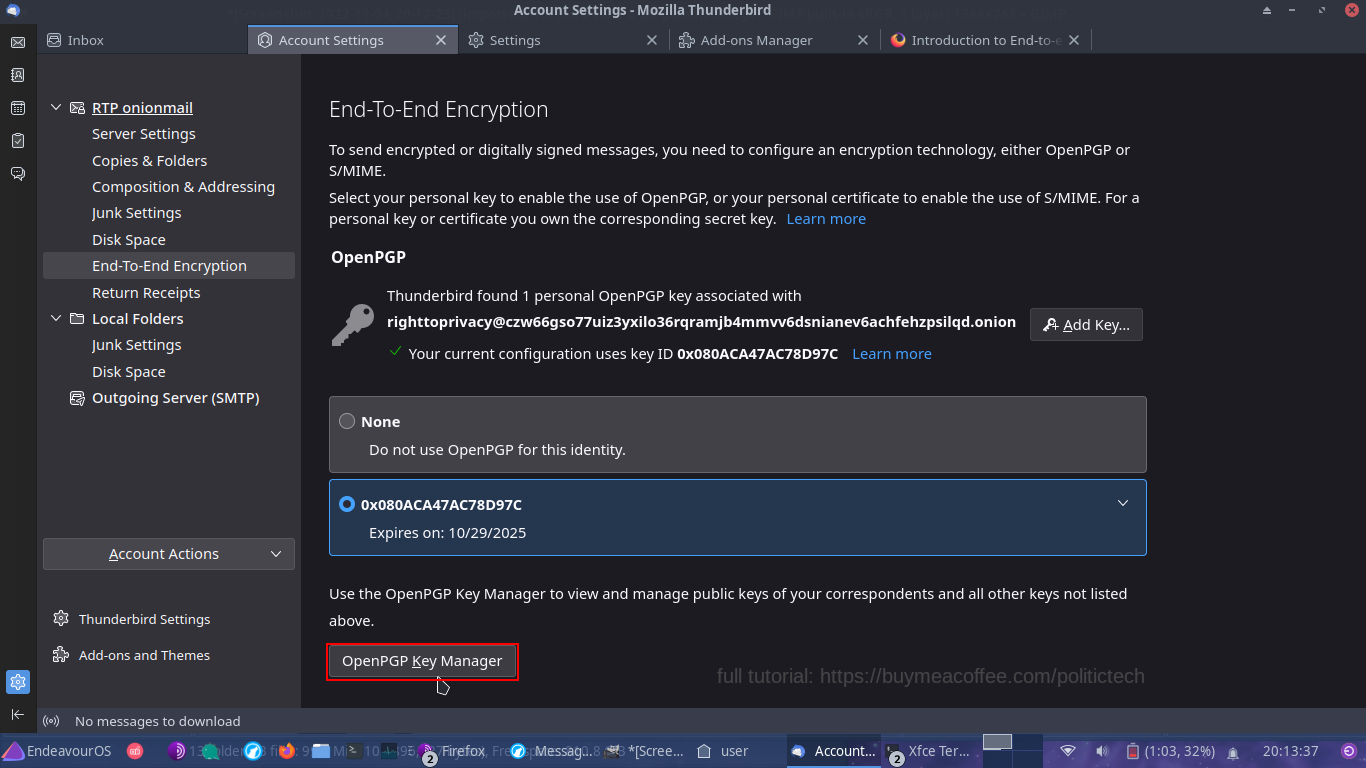This screenshot has height=768, width=1366.
Task: Open Composition & Addressing settings
Action: click(183, 187)
